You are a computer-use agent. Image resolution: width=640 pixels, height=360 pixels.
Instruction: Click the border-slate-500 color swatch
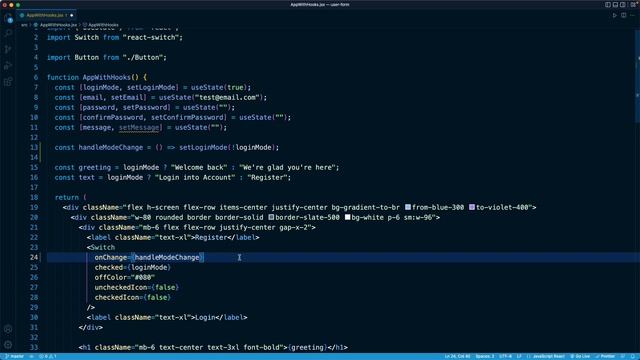(271, 217)
